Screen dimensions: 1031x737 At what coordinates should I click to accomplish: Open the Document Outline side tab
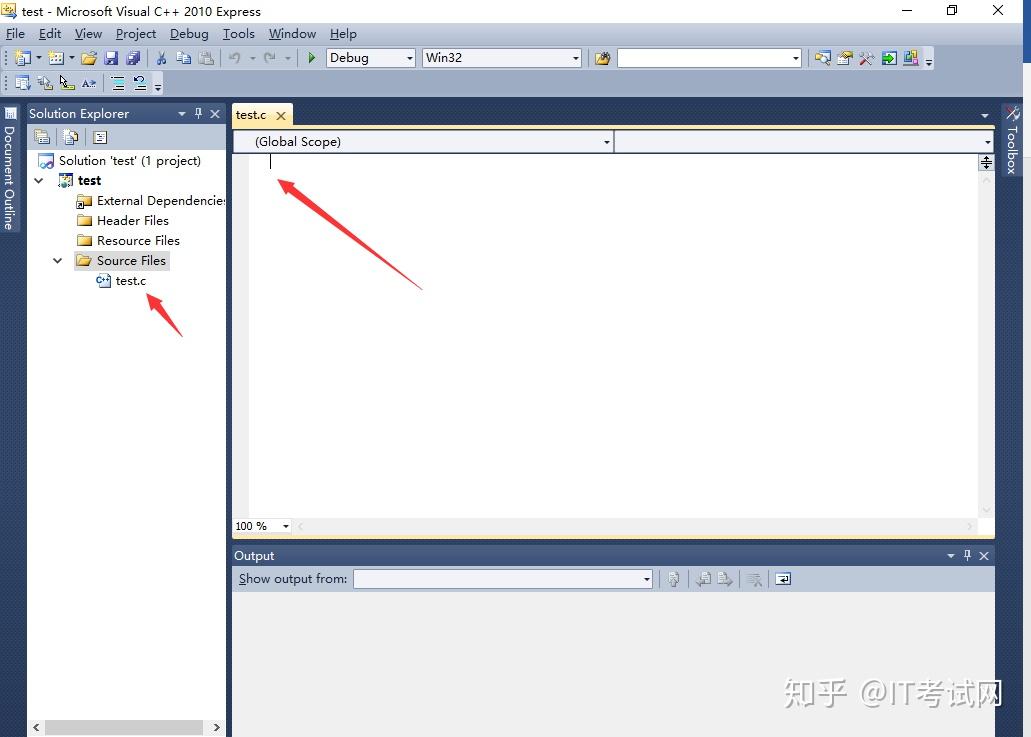coord(10,175)
